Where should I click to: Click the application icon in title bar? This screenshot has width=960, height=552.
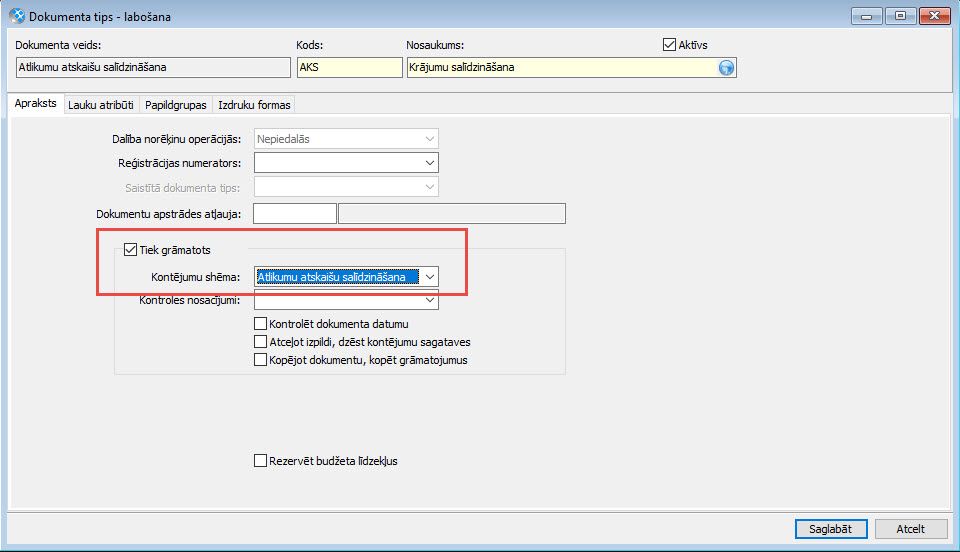click(x=17, y=16)
